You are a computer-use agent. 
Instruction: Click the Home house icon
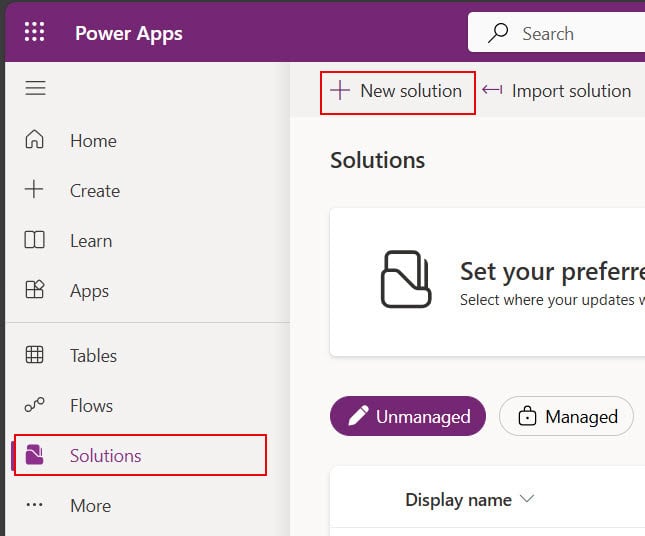[35, 139]
